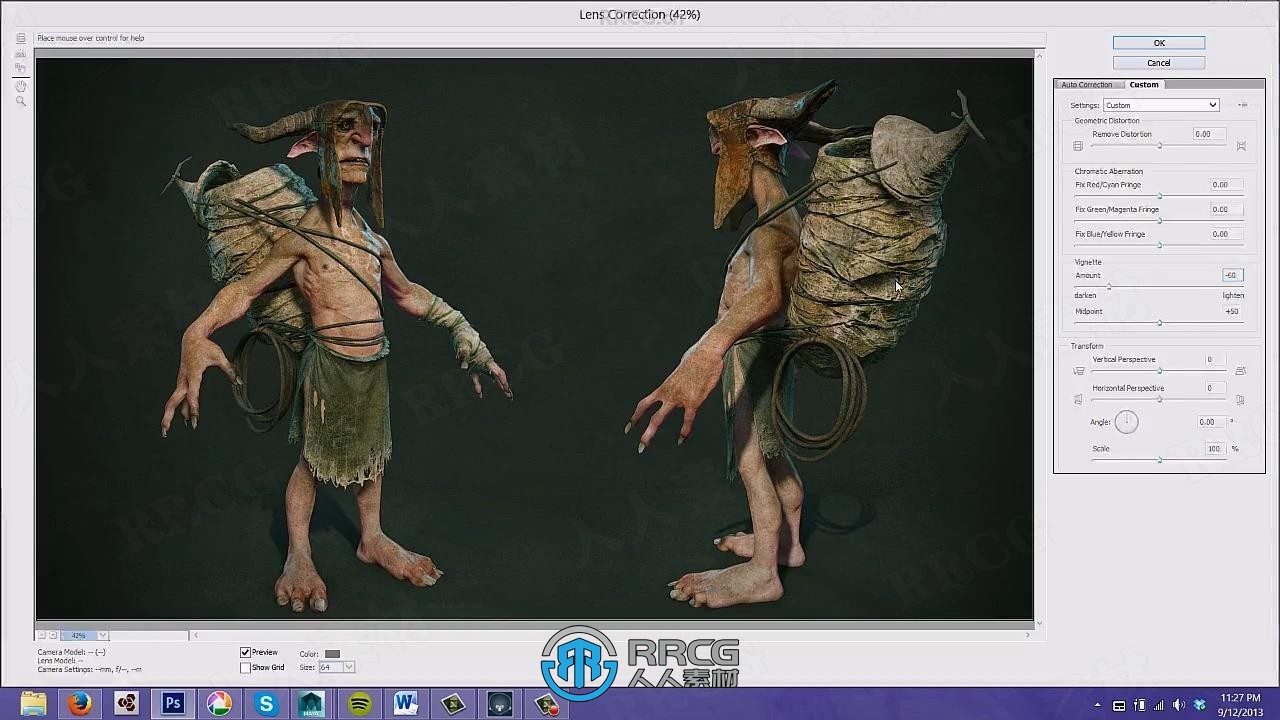
Task: Click the Fix Green/Magenta Fringe slider
Action: tap(1159, 220)
